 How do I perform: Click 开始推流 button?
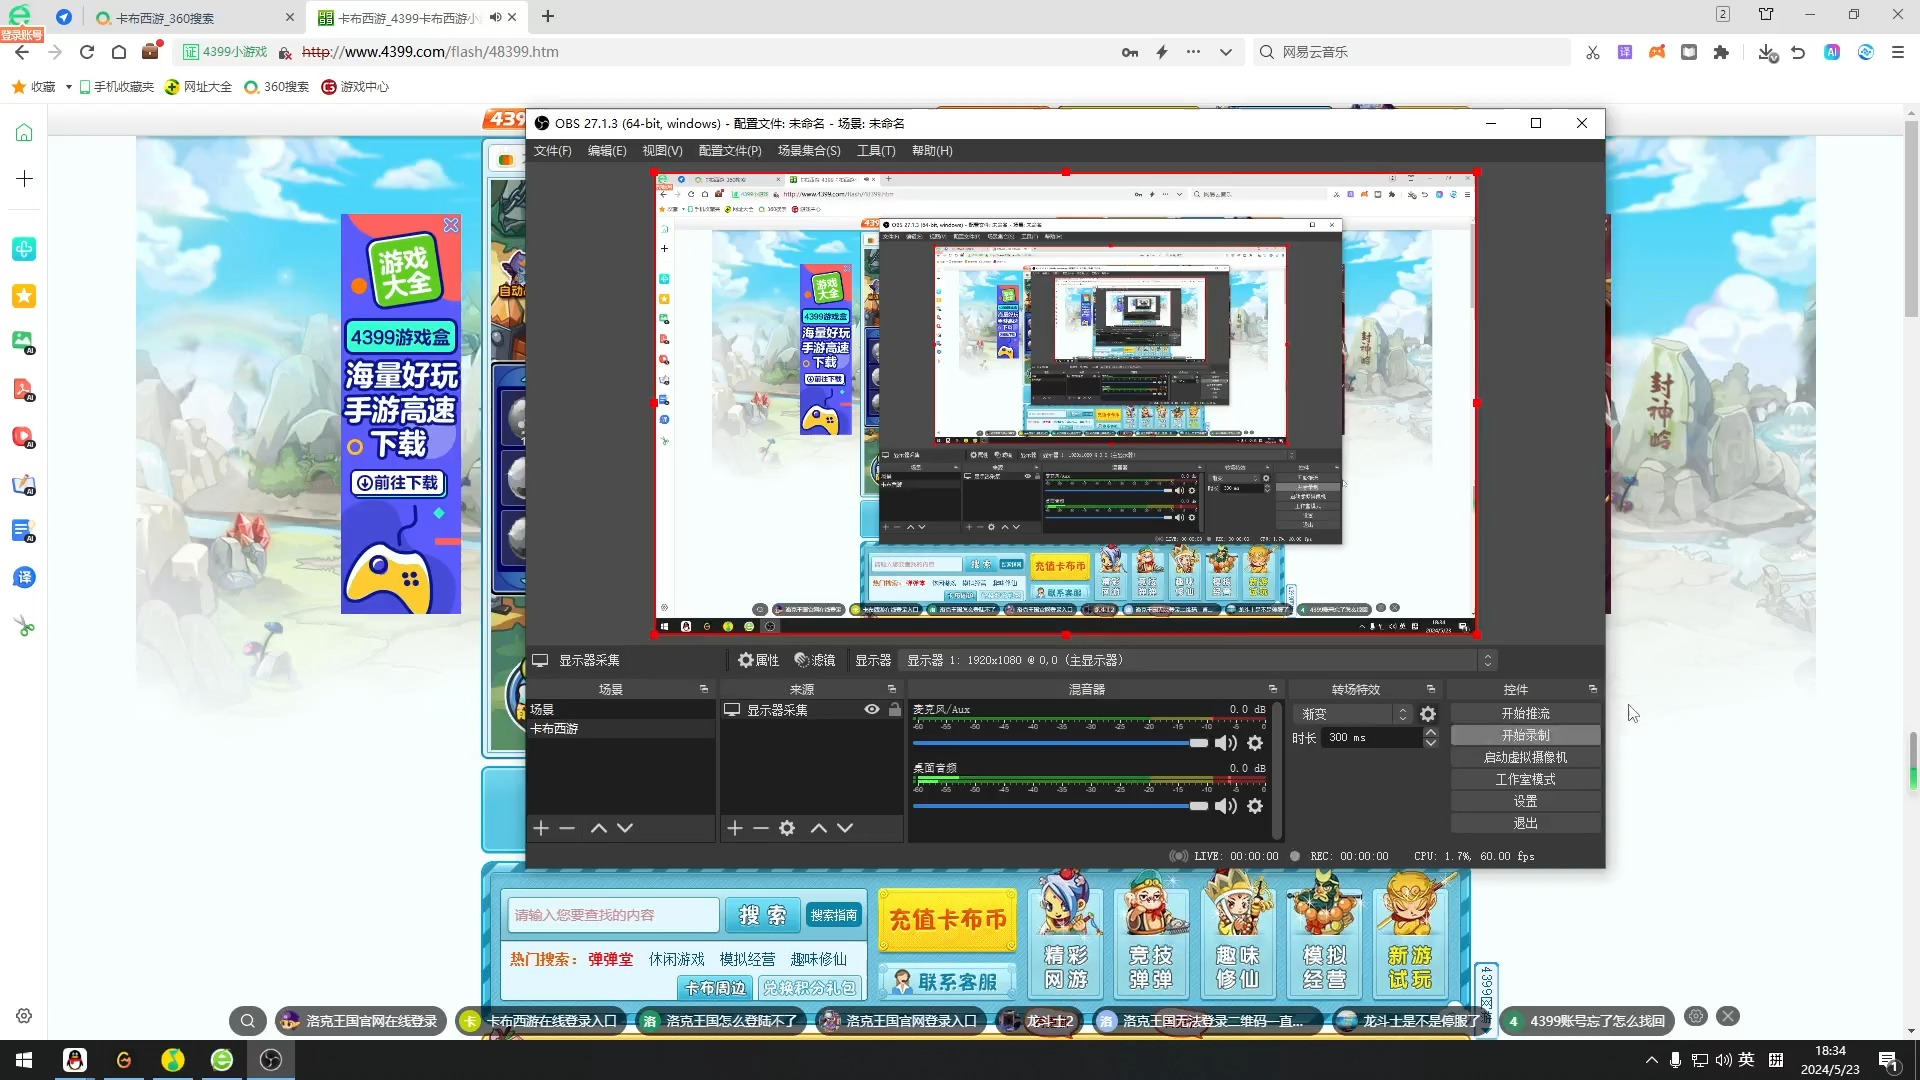point(1525,713)
